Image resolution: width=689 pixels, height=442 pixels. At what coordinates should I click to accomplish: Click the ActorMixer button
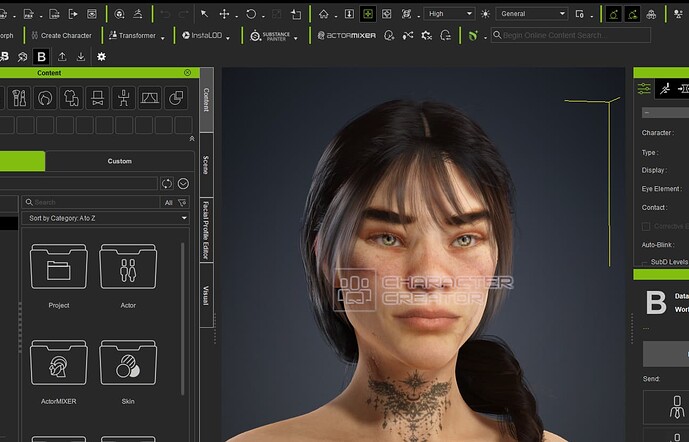tap(347, 36)
